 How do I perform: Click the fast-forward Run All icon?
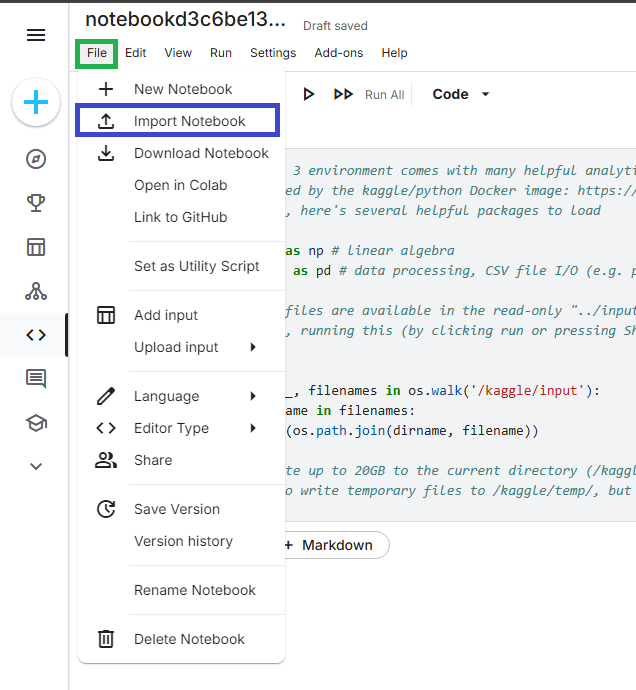coord(343,94)
